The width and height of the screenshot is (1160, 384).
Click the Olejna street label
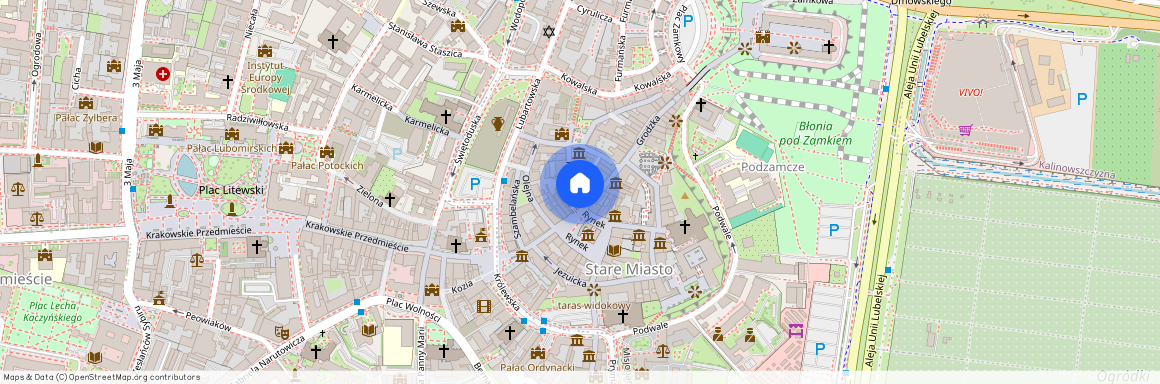528,189
